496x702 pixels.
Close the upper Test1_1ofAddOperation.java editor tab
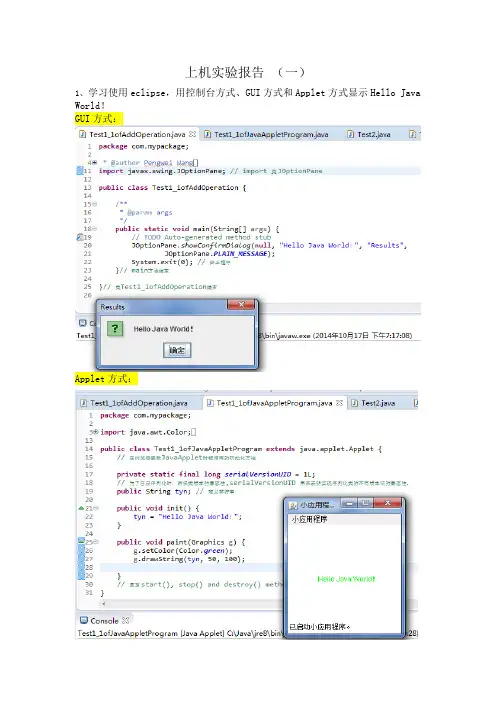[x=192, y=134]
